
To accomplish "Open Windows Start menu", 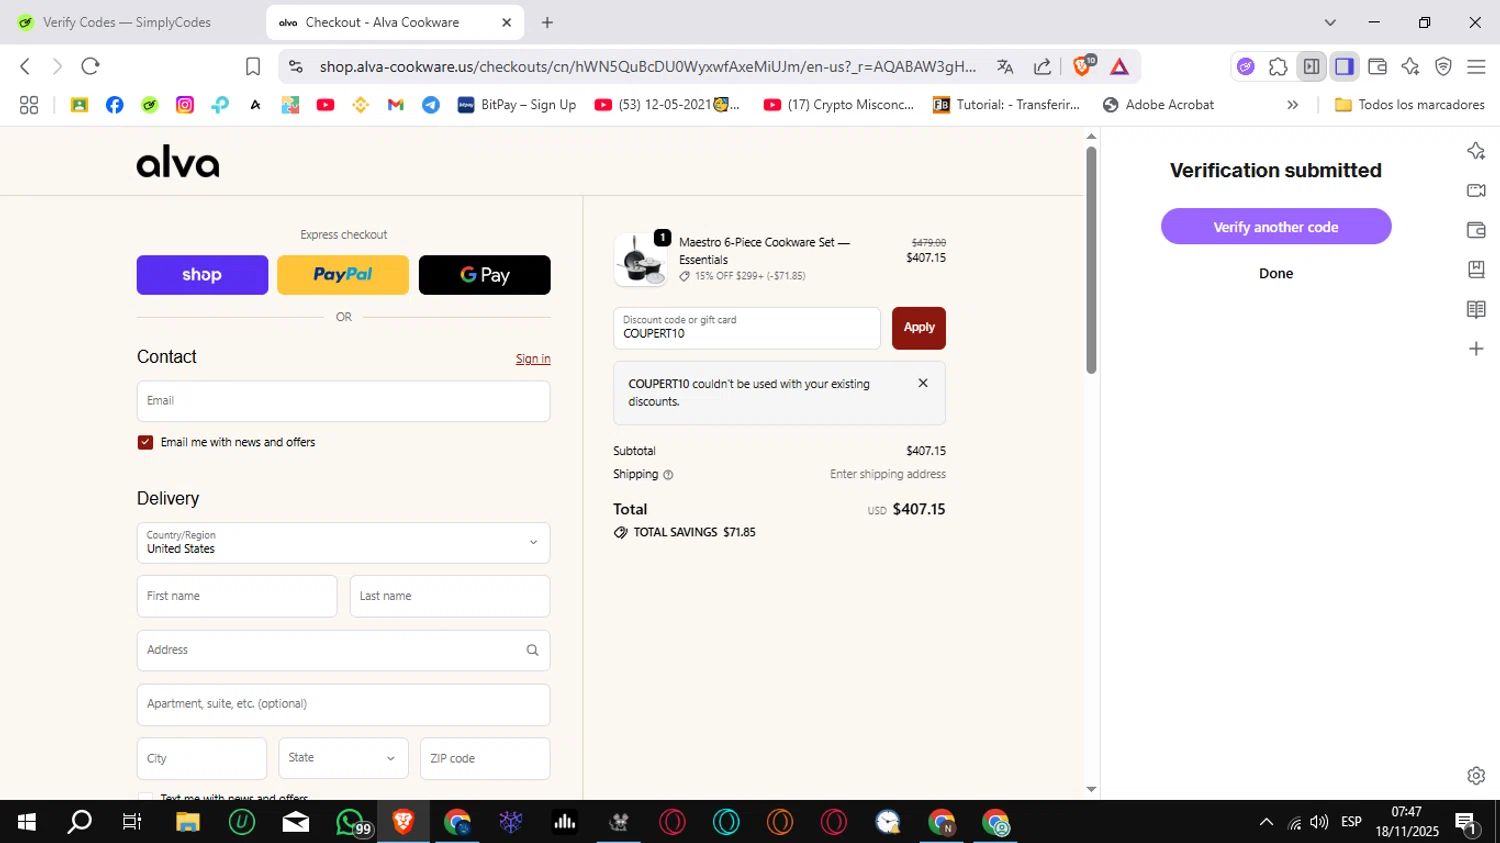I will pos(27,822).
